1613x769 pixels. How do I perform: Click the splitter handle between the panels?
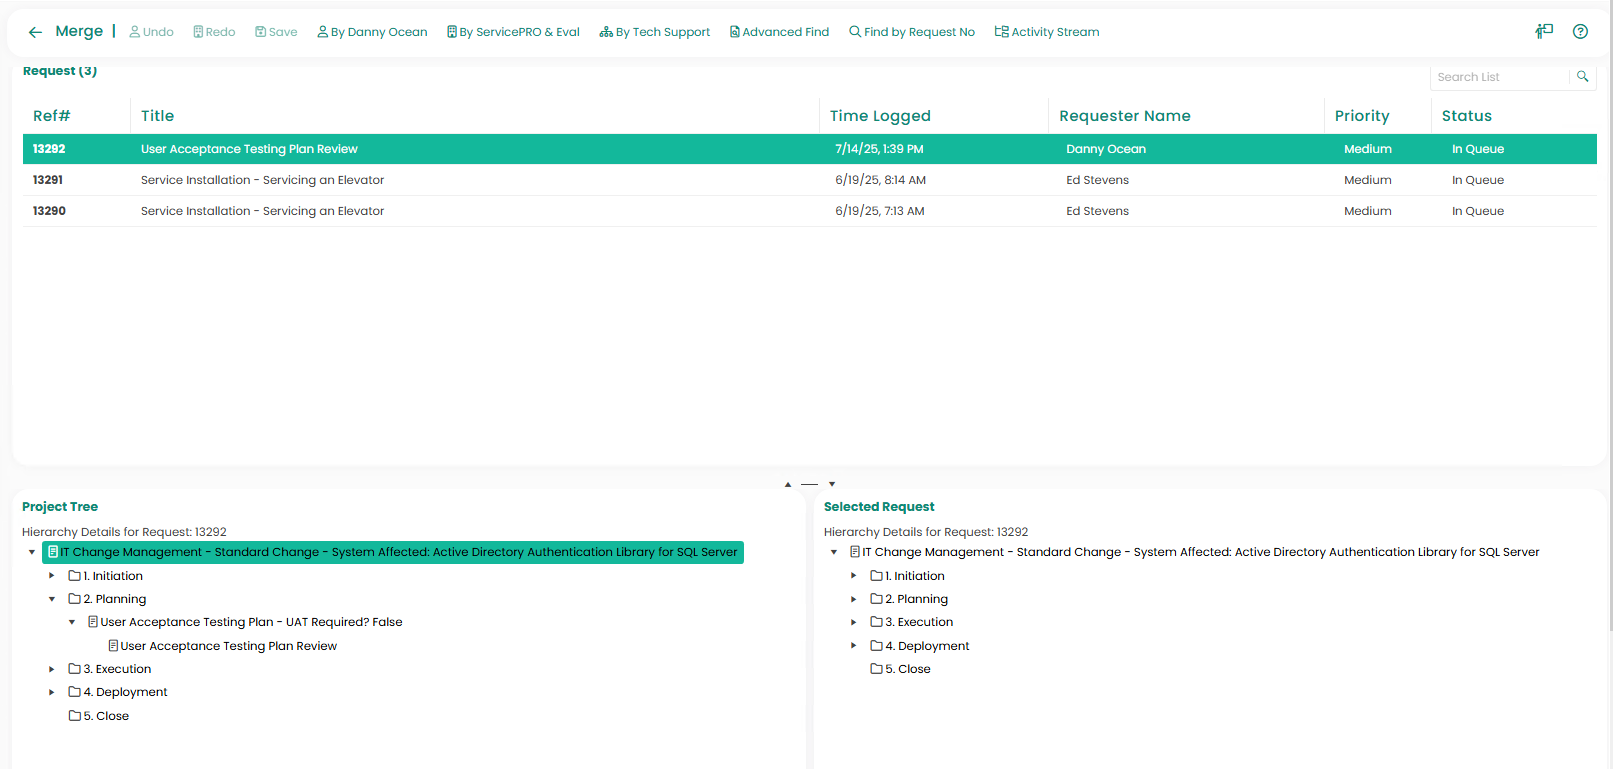pos(809,484)
